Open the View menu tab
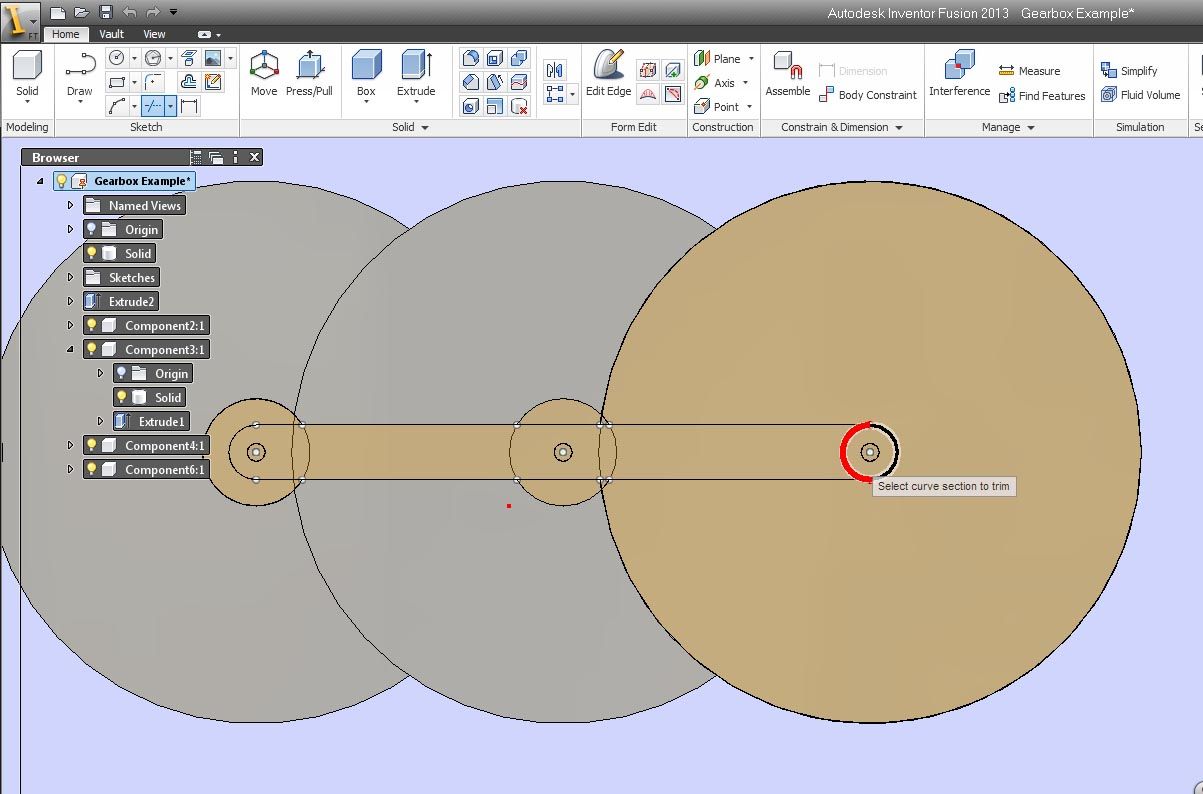 pyautogui.click(x=153, y=33)
